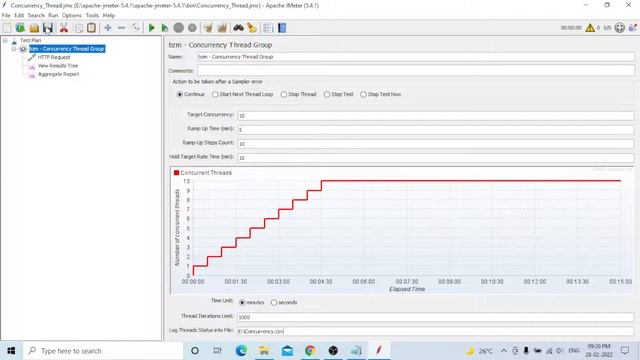Click the Thread Iterations Limit field
640x360 pixels.
pyautogui.click(x=436, y=317)
